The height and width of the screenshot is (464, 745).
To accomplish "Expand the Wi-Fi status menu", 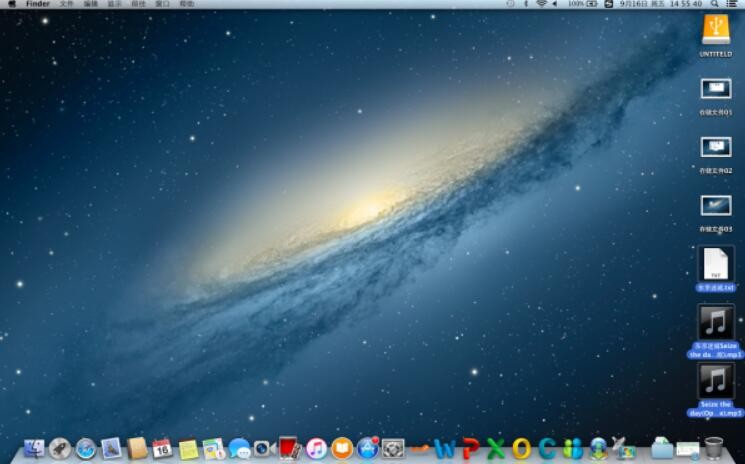I will [541, 4].
